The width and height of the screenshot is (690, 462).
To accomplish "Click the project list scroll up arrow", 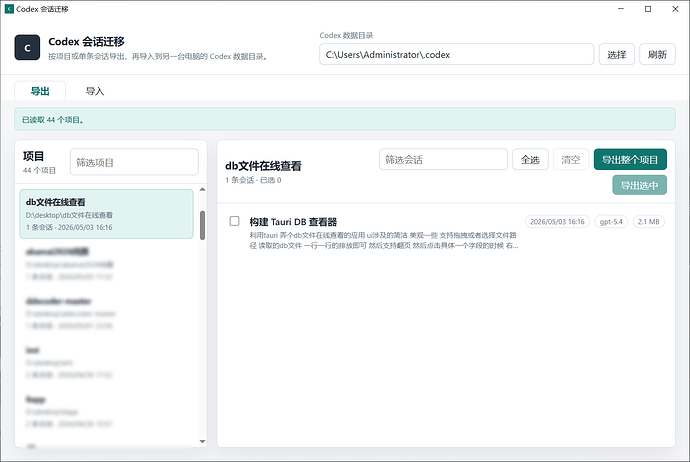I will click(202, 190).
